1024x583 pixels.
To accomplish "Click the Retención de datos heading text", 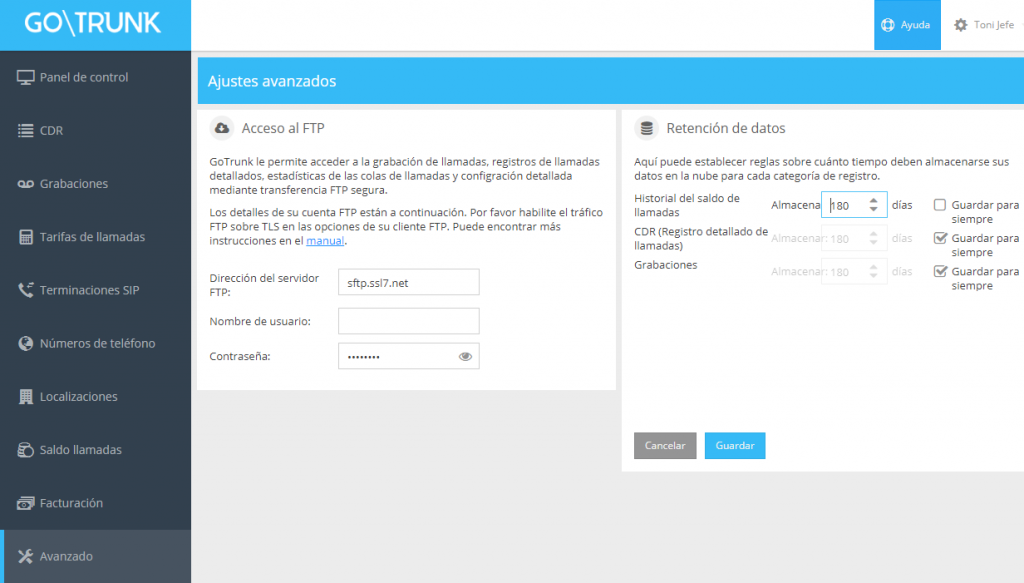I will click(726, 128).
